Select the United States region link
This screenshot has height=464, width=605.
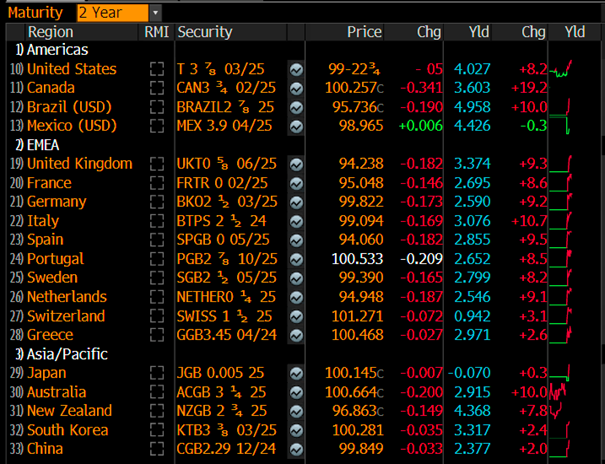tap(72, 69)
